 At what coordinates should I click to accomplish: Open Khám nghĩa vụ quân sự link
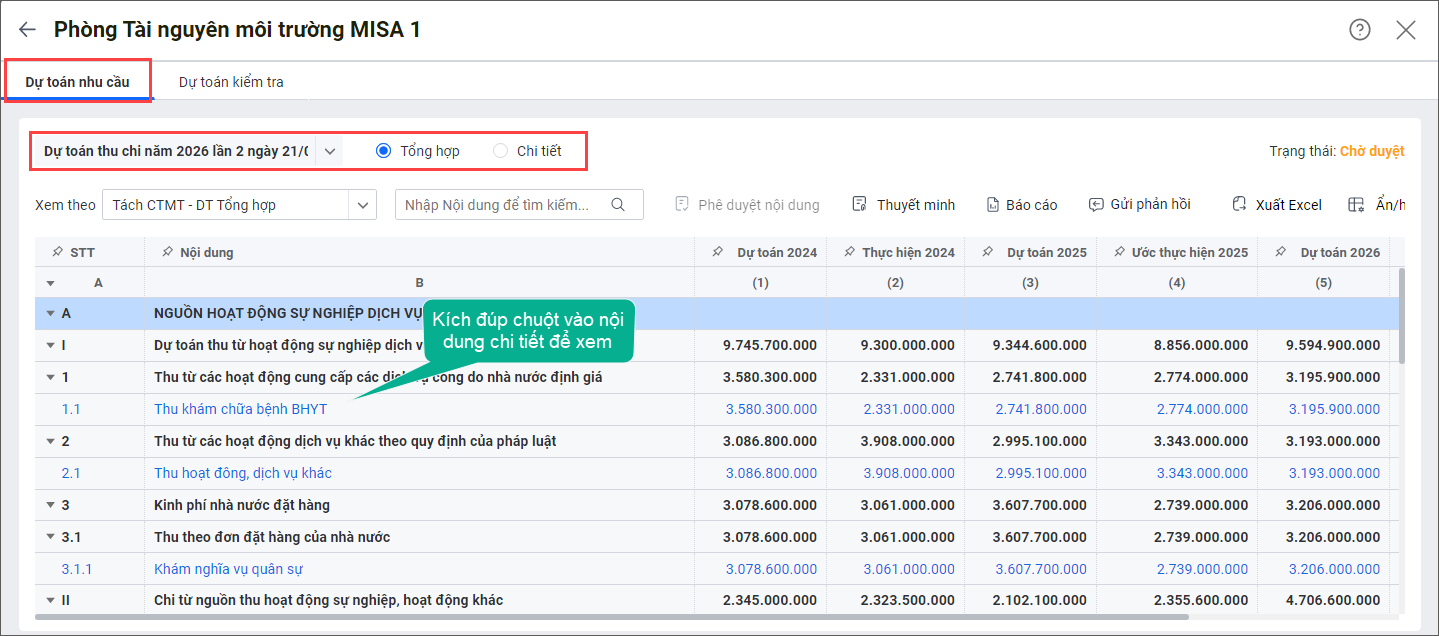228,569
